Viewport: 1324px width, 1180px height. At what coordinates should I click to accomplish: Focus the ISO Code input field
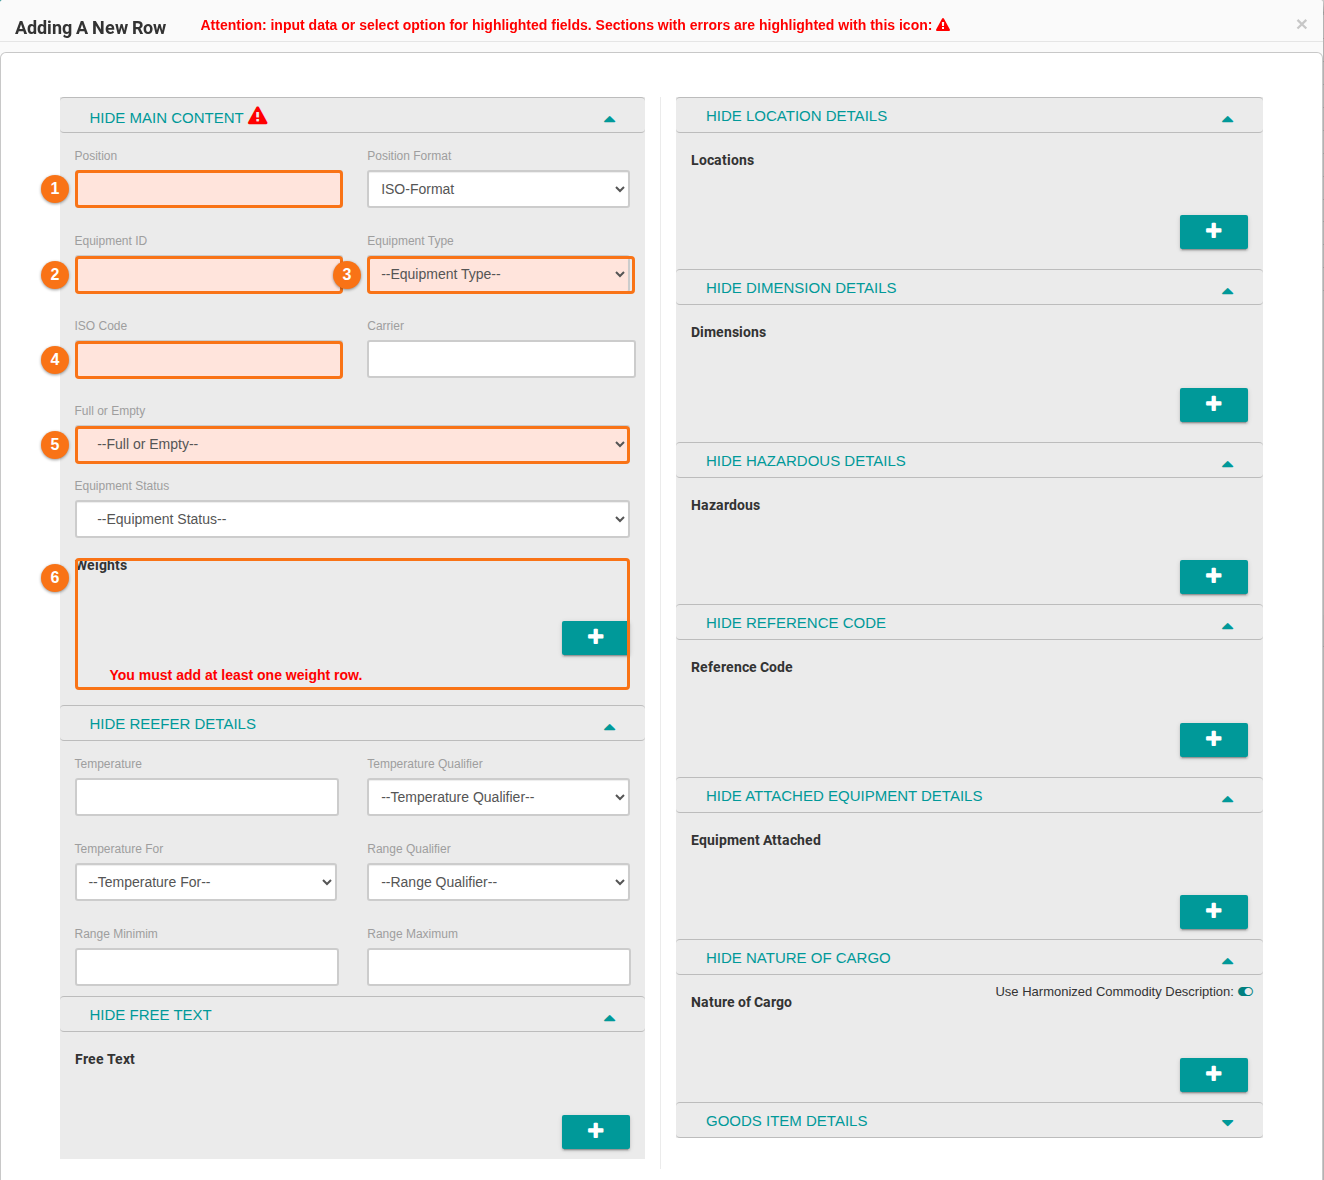point(209,359)
